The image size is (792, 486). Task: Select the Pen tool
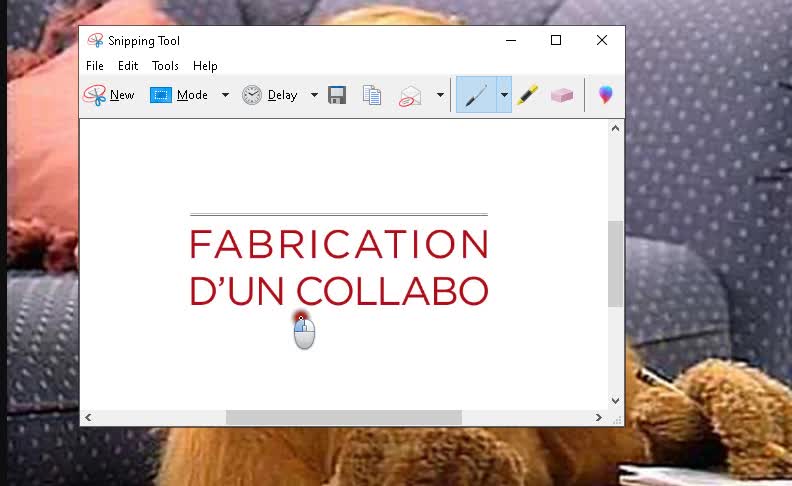pyautogui.click(x=476, y=95)
